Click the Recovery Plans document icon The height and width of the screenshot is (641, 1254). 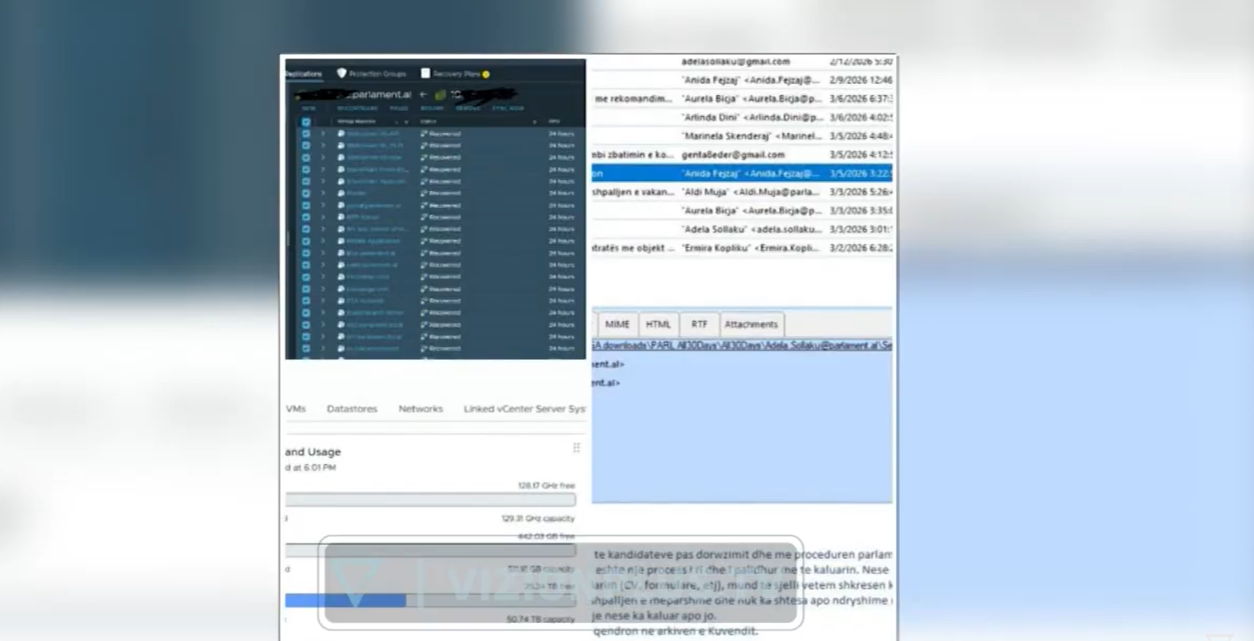coord(425,73)
